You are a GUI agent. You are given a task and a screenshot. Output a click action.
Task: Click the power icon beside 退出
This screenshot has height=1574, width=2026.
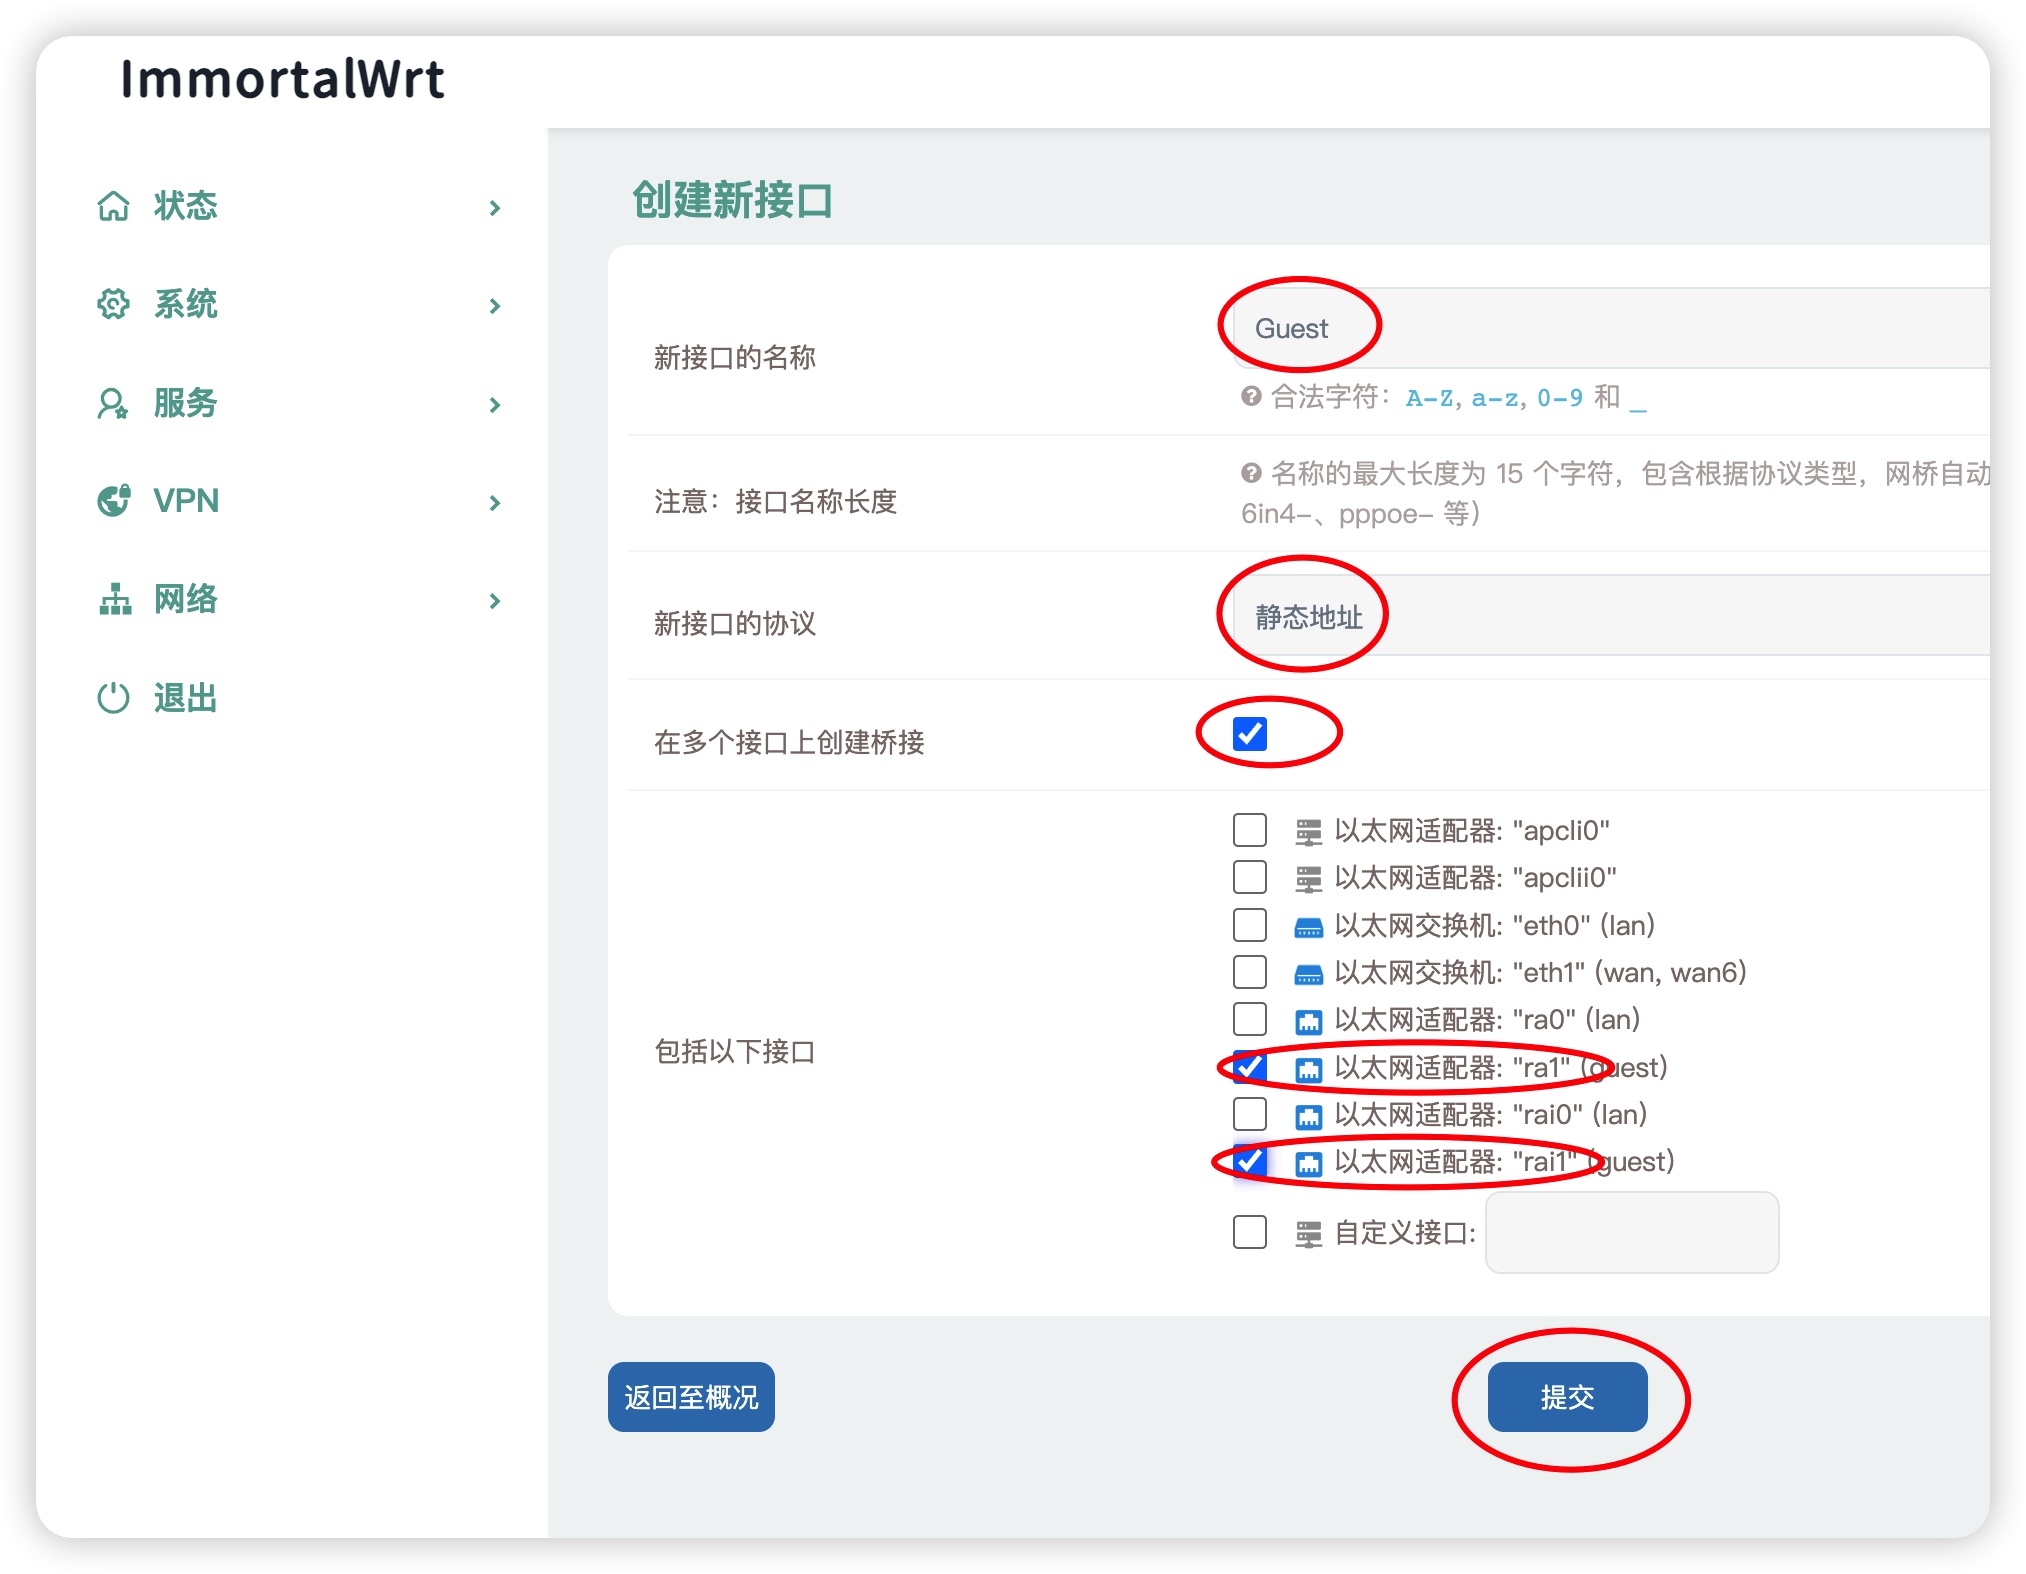click(x=113, y=697)
